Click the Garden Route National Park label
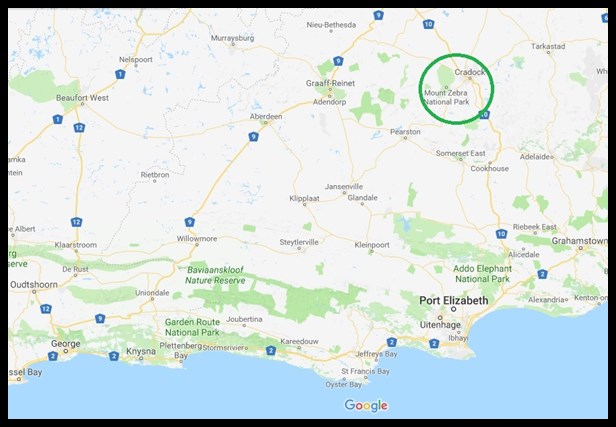Image resolution: width=616 pixels, height=427 pixels. click(x=192, y=327)
